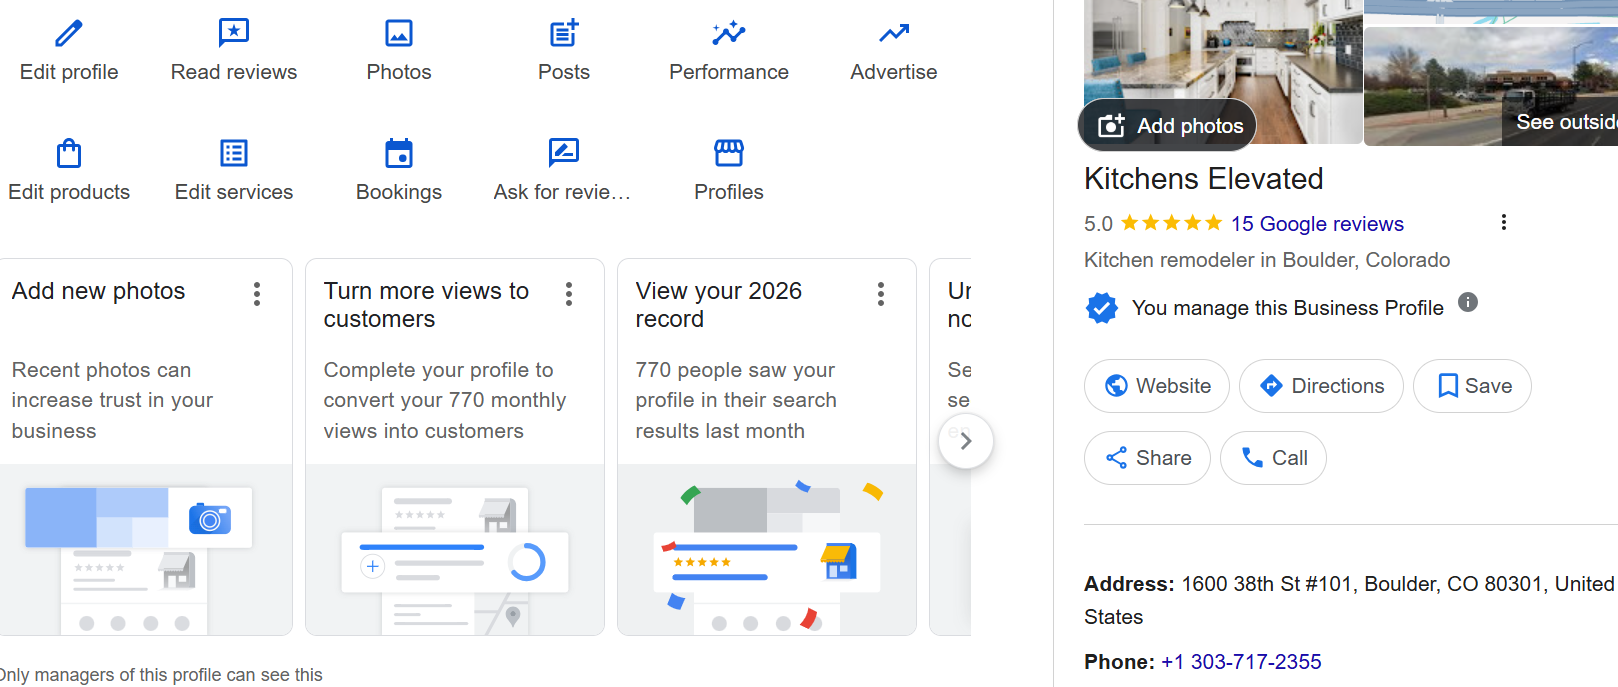Click the Call button
The width and height of the screenshot is (1618, 687).
click(x=1273, y=458)
